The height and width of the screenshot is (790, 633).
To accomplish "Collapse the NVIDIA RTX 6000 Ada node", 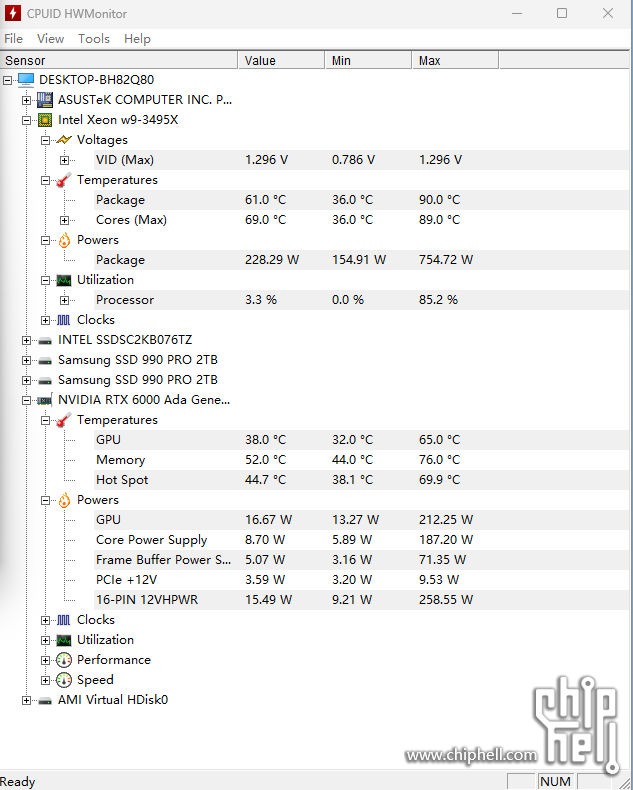I will (26, 401).
